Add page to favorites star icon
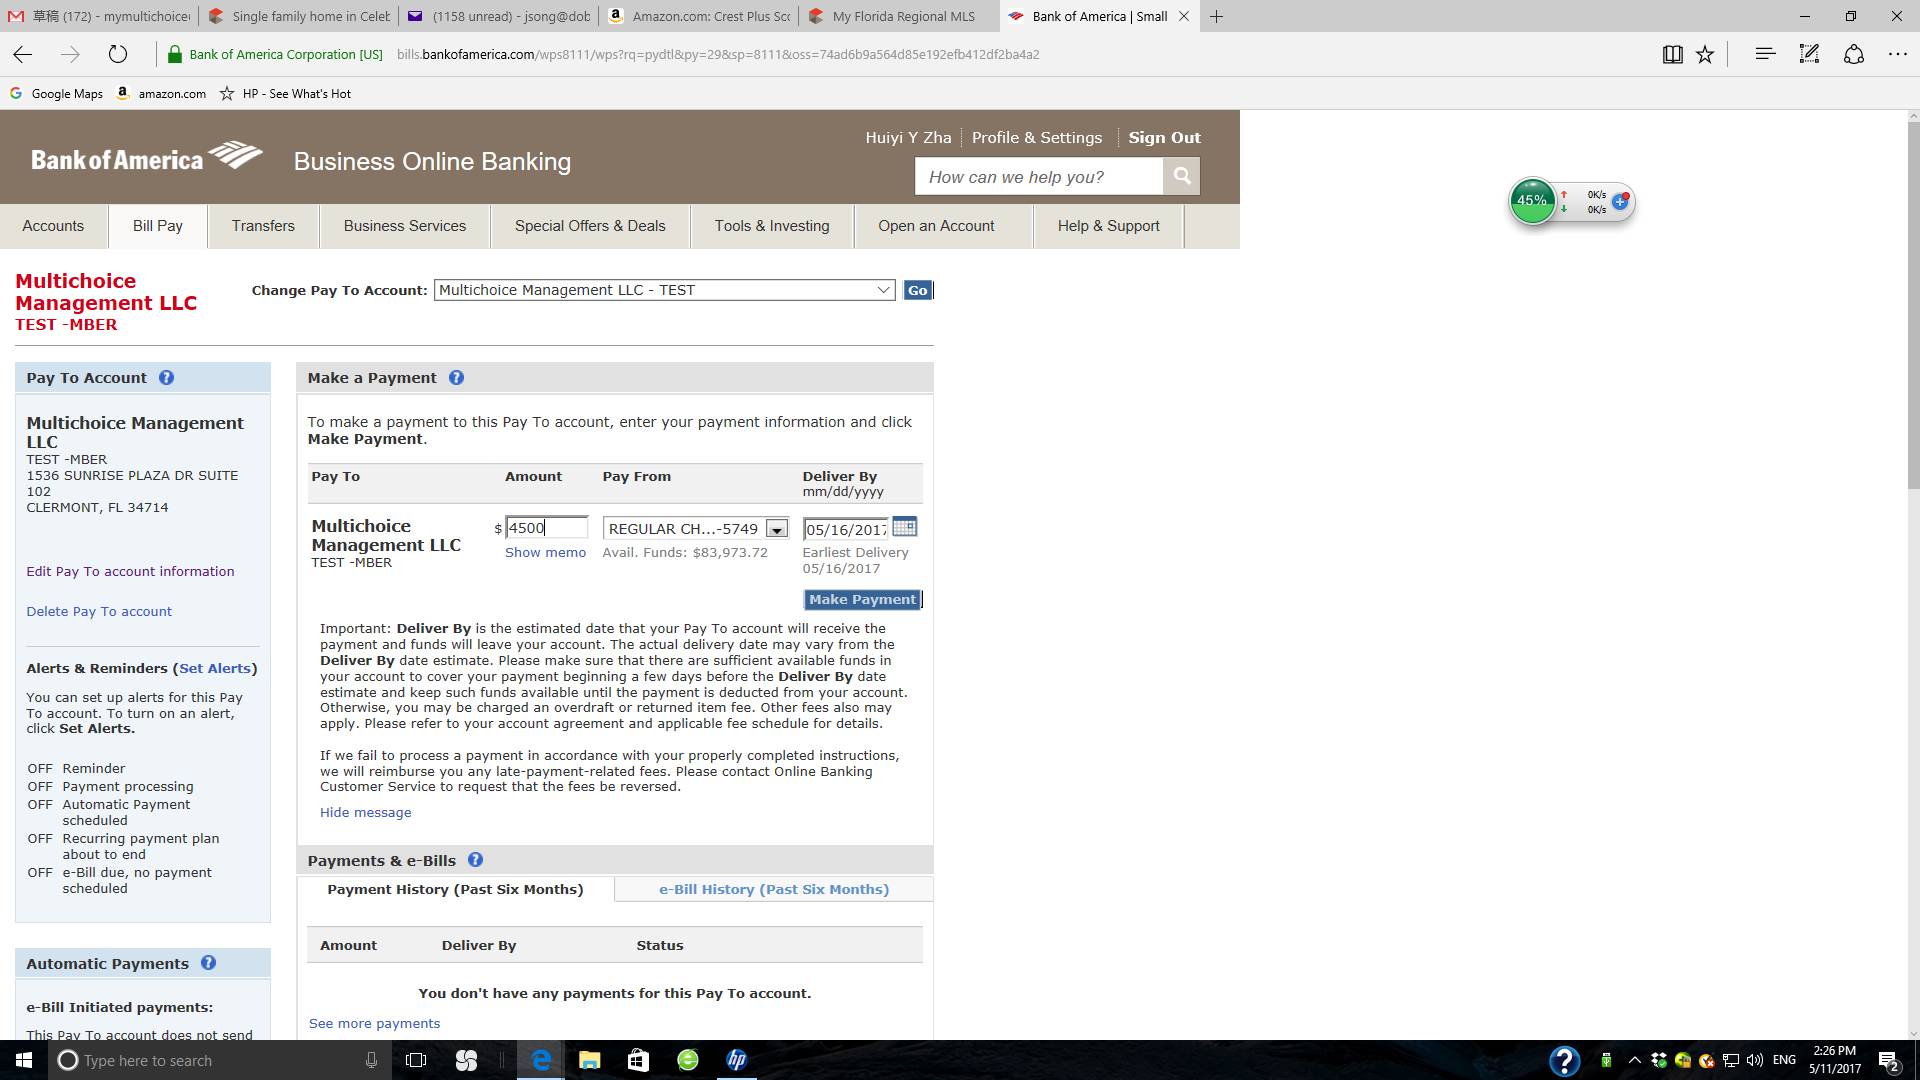 (x=1705, y=55)
